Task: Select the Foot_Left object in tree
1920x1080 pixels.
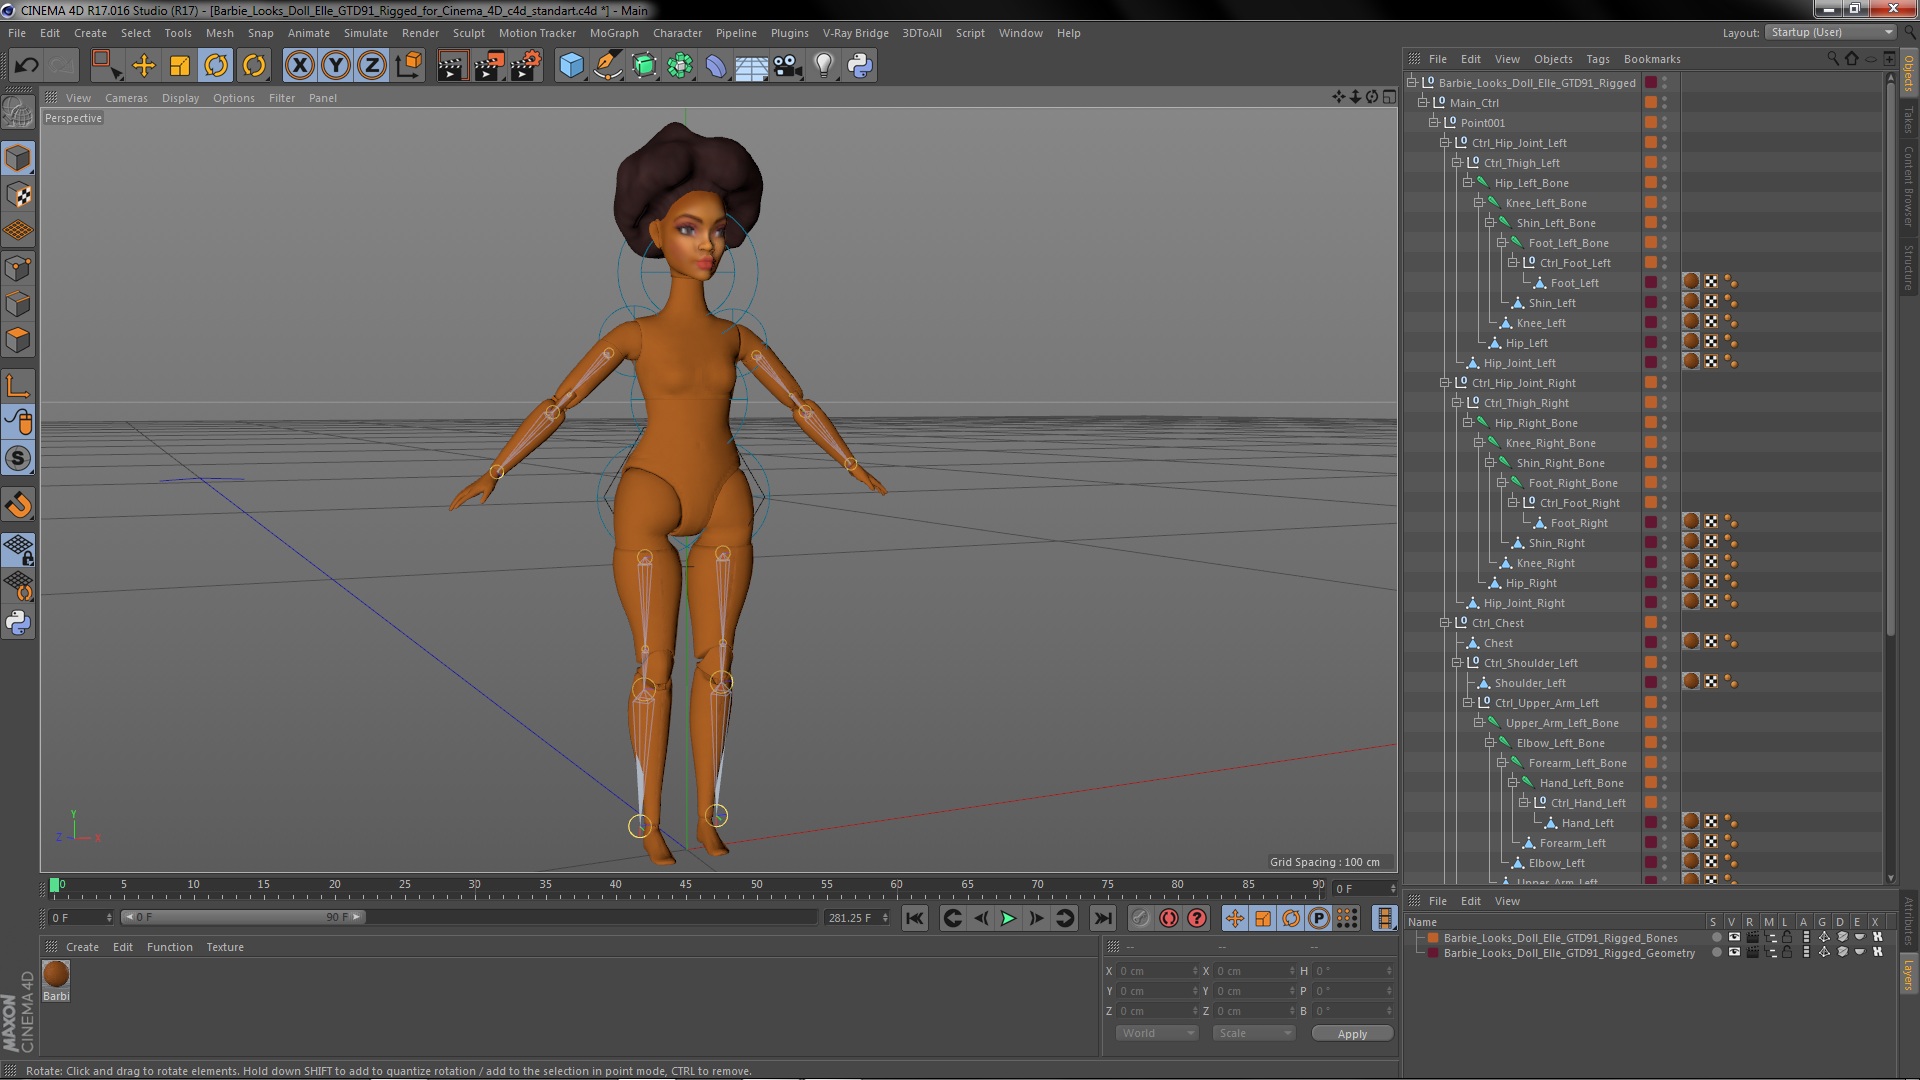Action: click(1574, 283)
